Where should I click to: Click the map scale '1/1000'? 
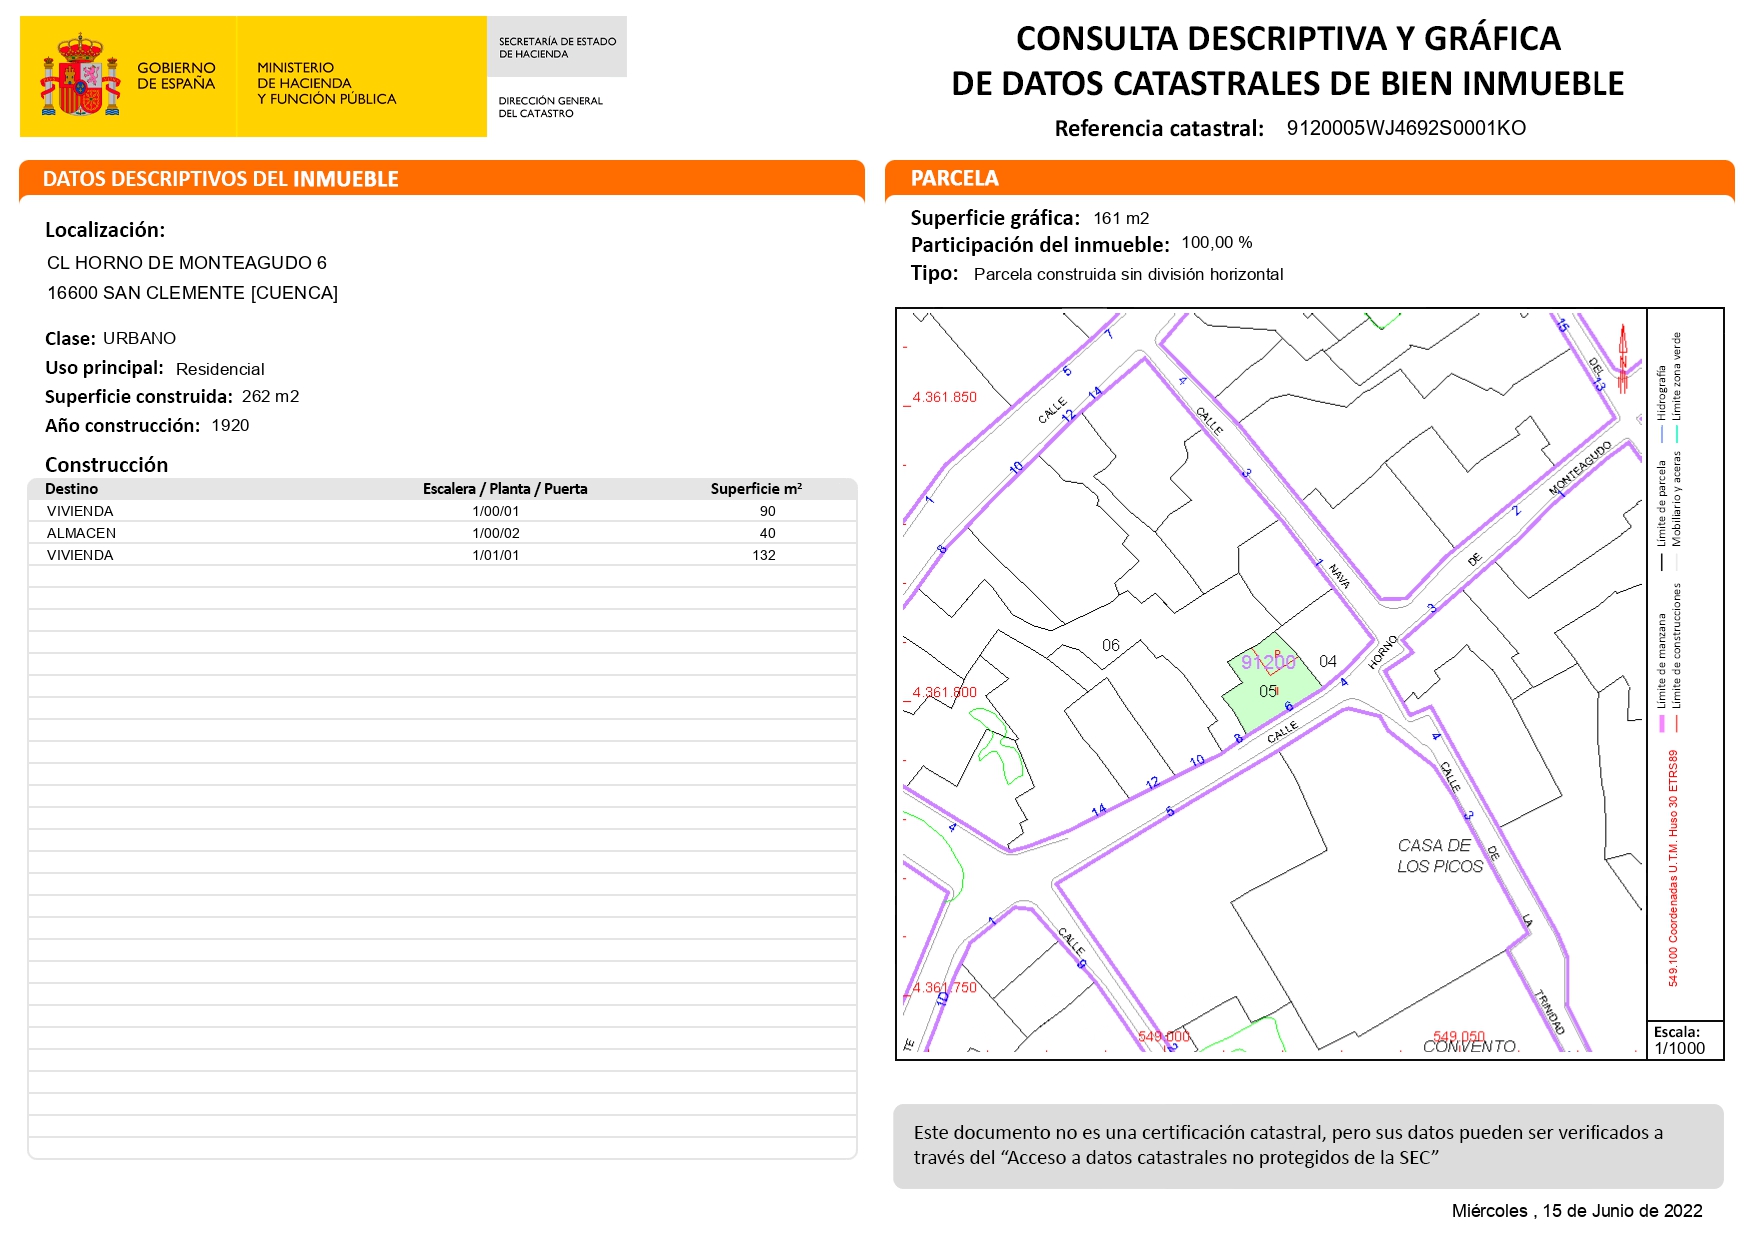pos(1680,1048)
